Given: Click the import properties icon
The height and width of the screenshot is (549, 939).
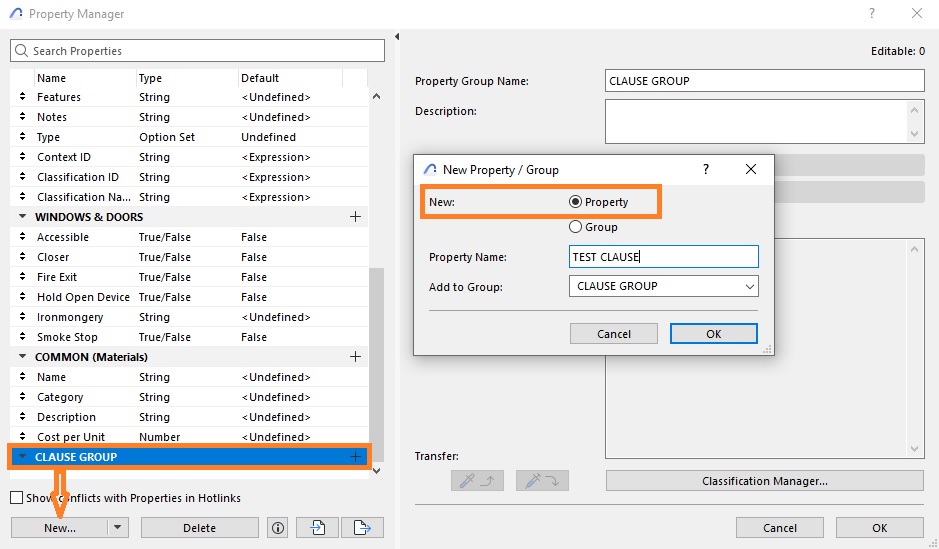Looking at the screenshot, I should pyautogui.click(x=317, y=527).
